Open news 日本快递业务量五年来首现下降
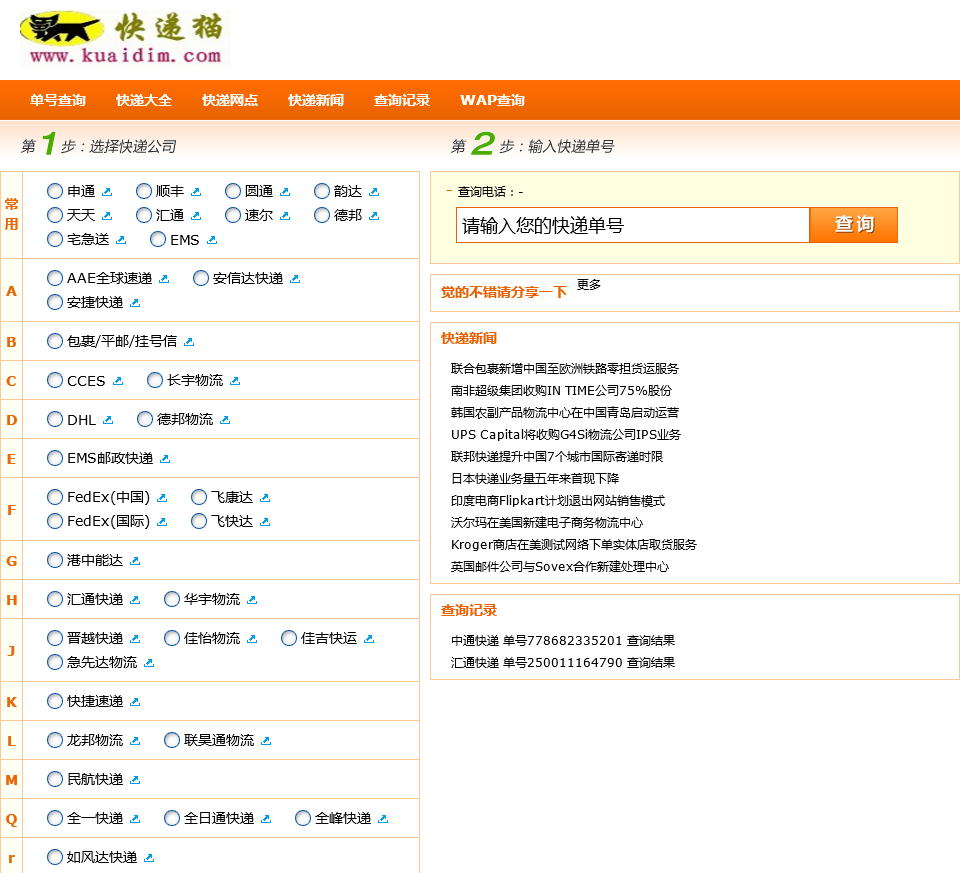The image size is (960, 873). 535,479
